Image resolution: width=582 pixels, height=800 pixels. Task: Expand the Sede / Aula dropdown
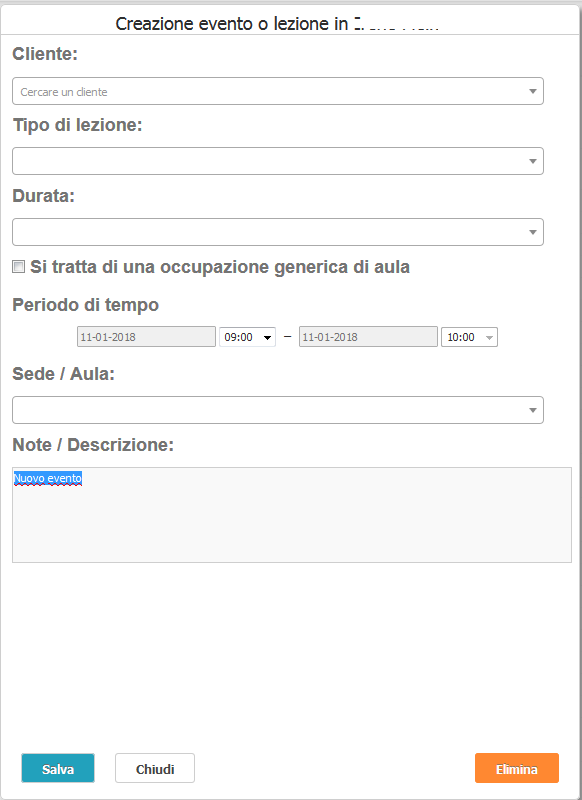coord(277,410)
